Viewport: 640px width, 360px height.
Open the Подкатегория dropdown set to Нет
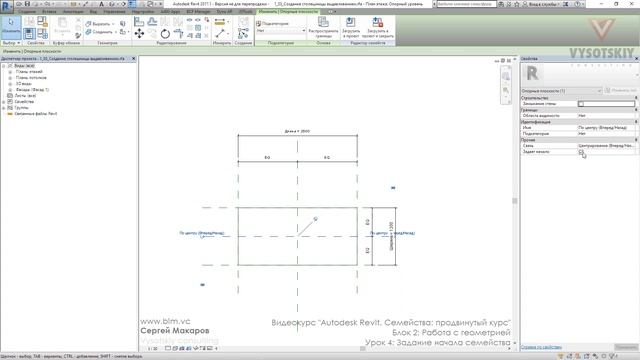[x=281, y=31]
